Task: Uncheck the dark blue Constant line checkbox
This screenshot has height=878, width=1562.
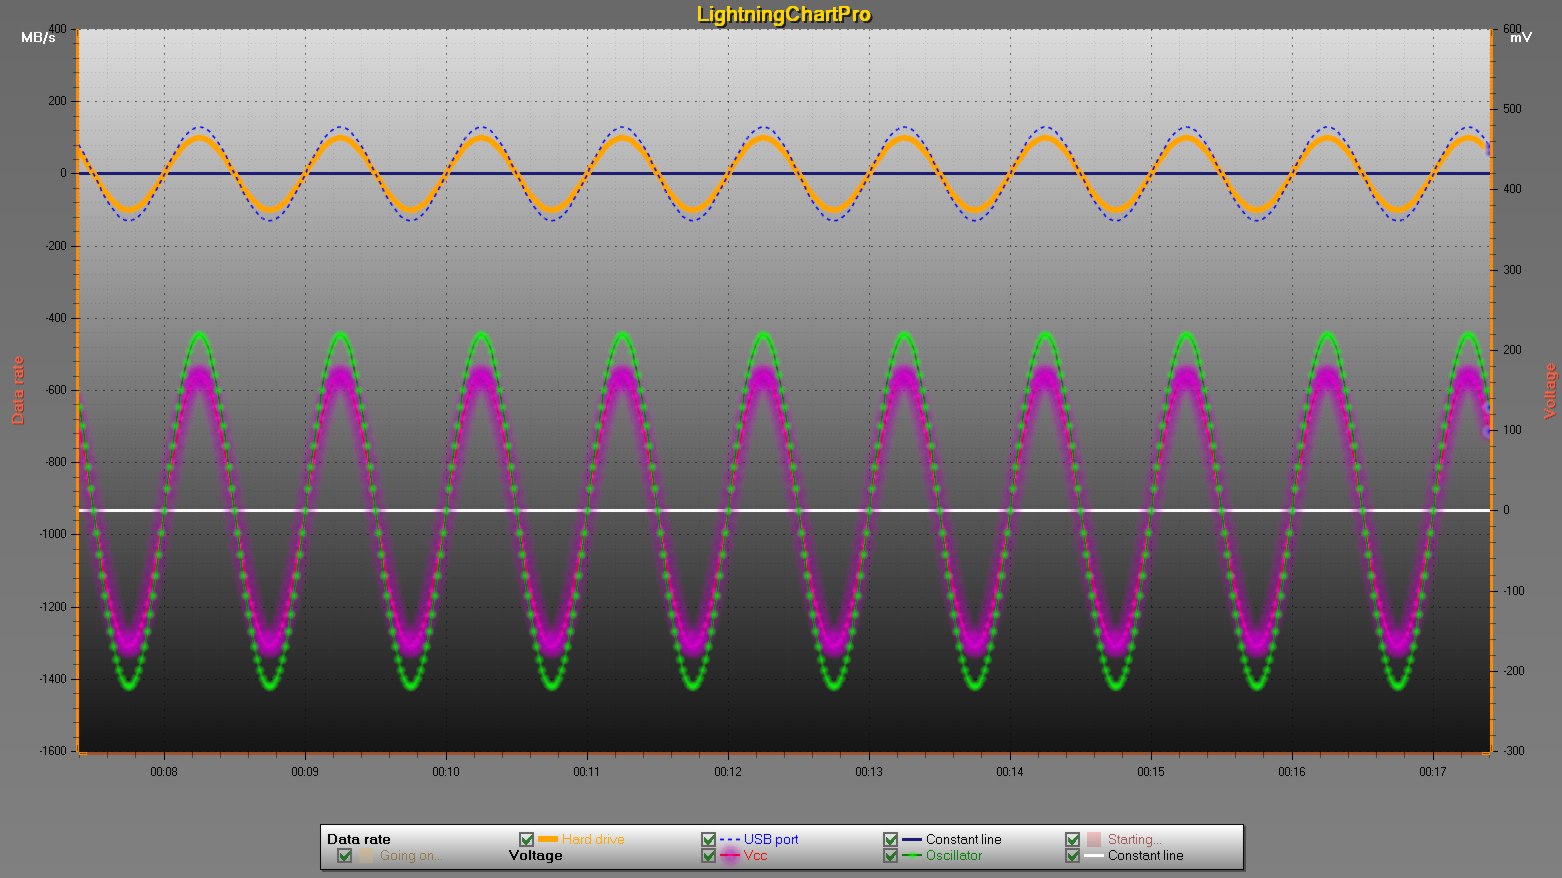Action: tap(890, 839)
